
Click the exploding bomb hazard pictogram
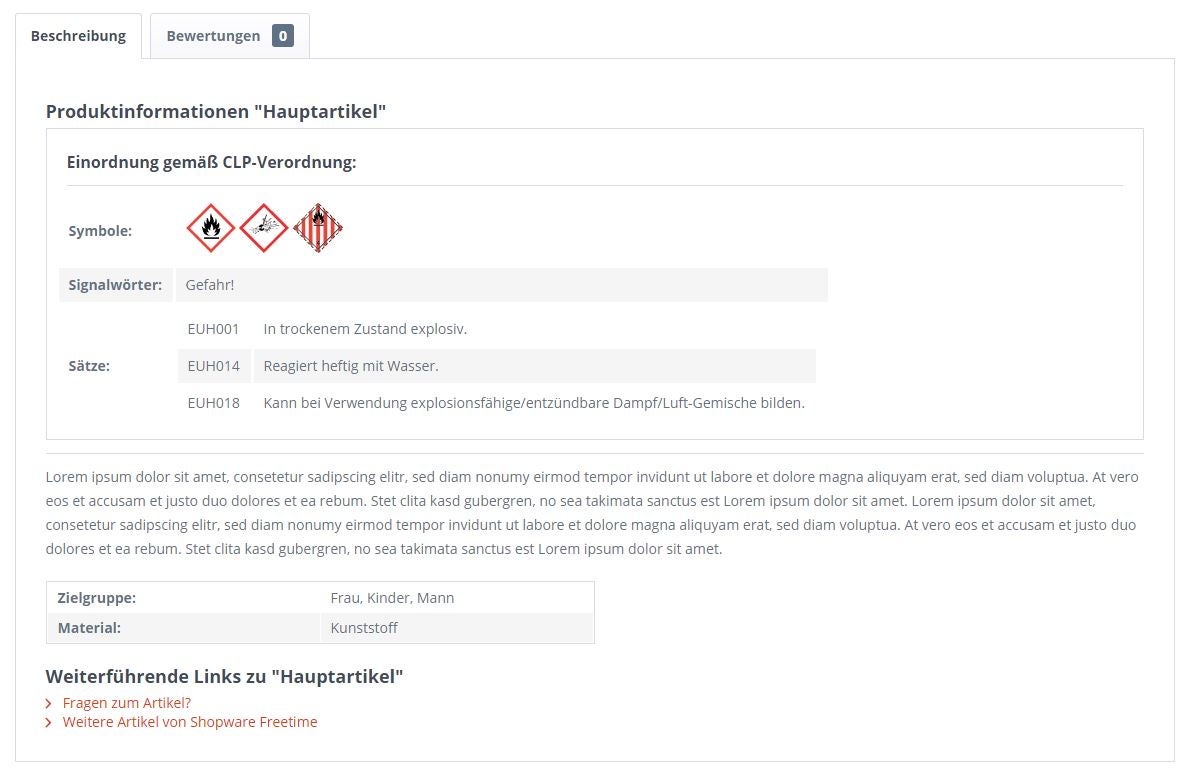263,228
